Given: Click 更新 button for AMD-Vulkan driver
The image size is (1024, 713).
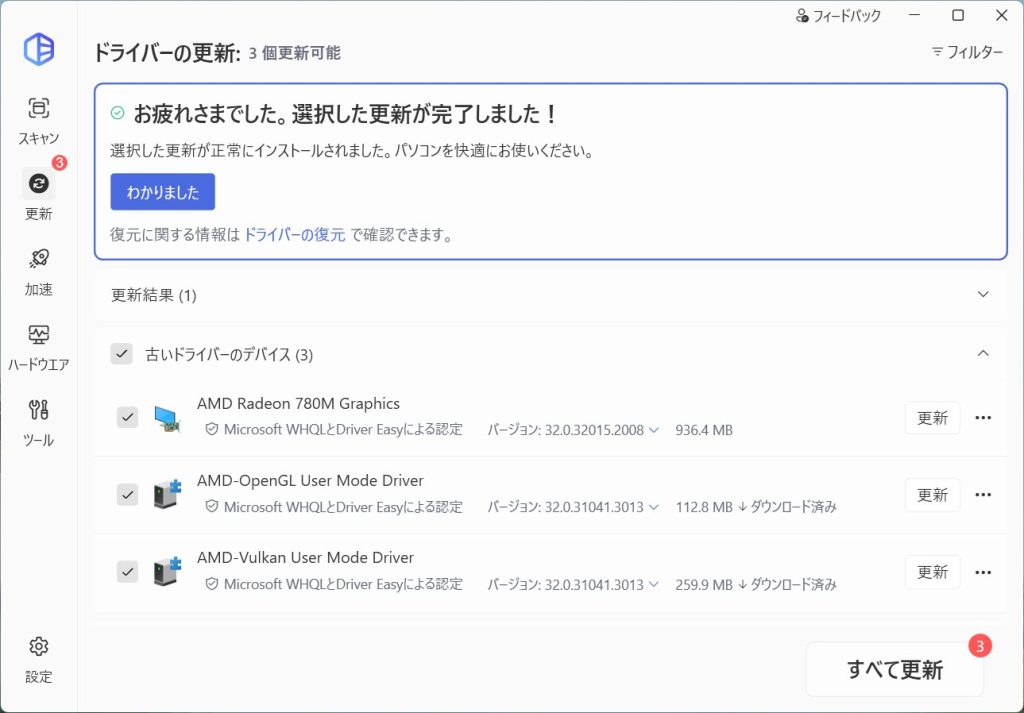Looking at the screenshot, I should 932,572.
